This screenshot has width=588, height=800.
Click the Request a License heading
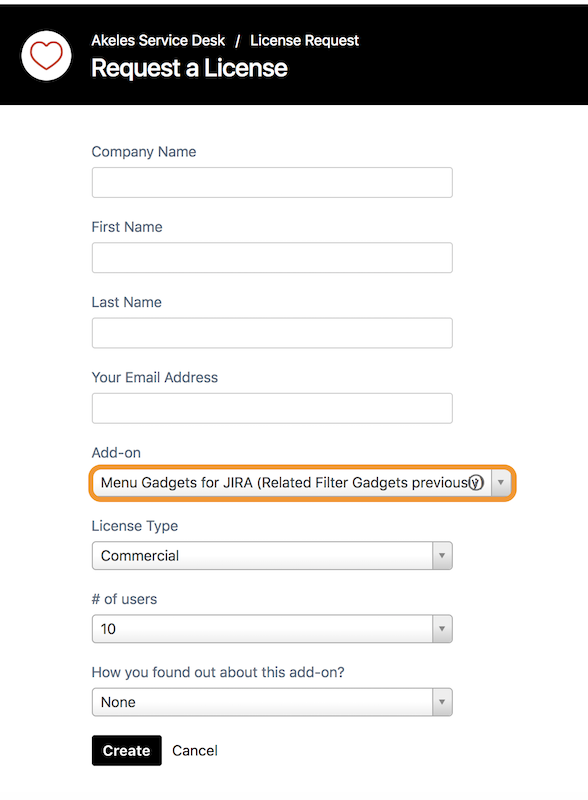[189, 68]
